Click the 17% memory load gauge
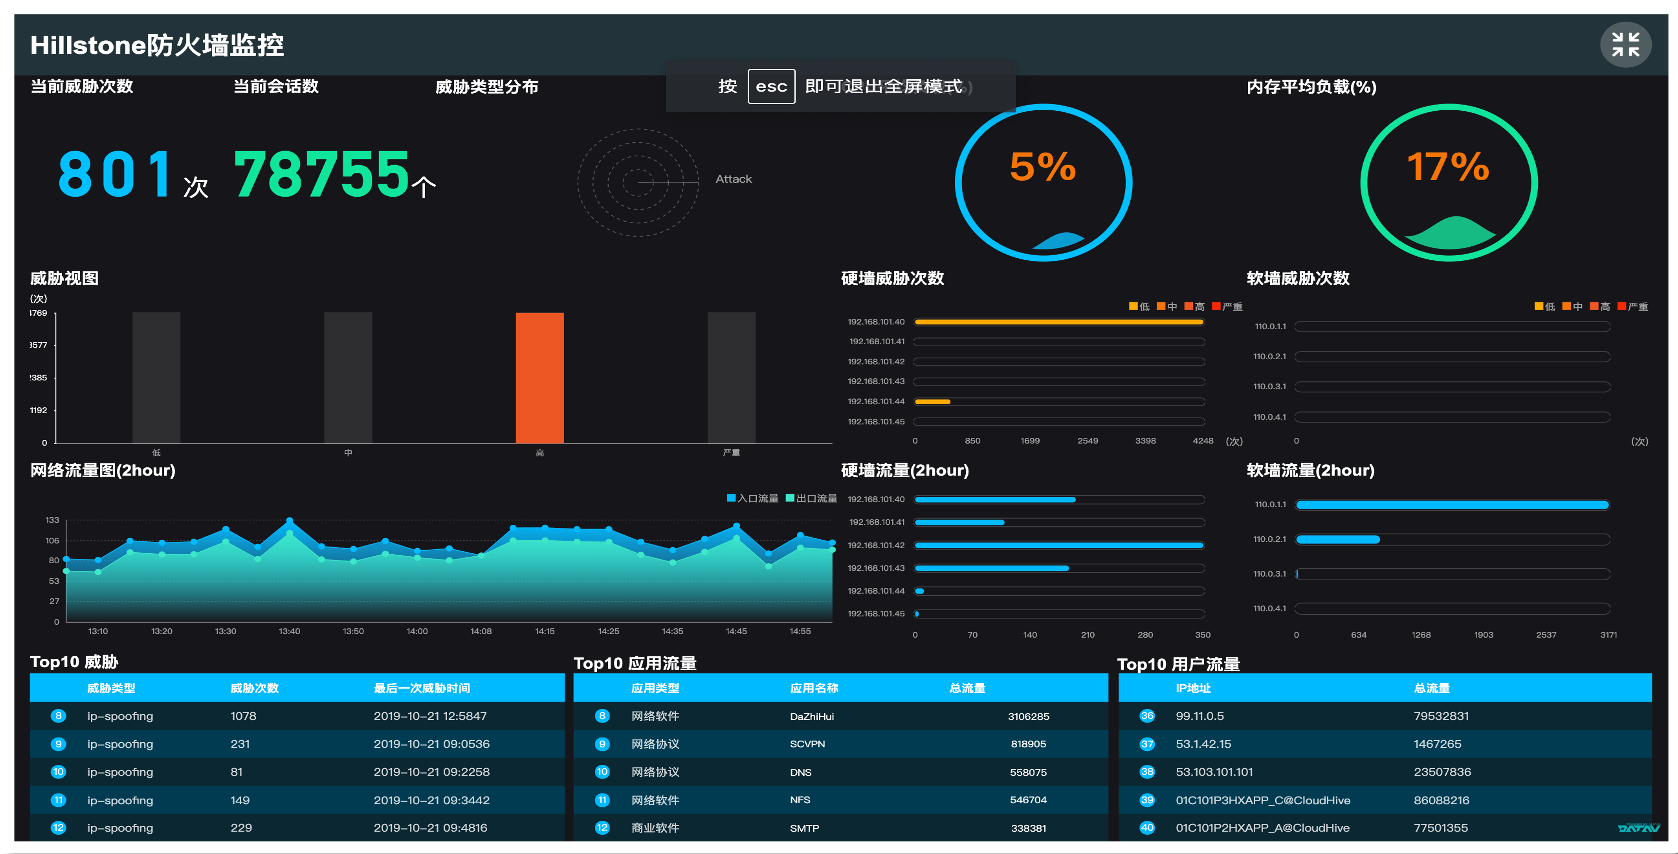Screen dimensions: 1678x854 coord(1449,182)
